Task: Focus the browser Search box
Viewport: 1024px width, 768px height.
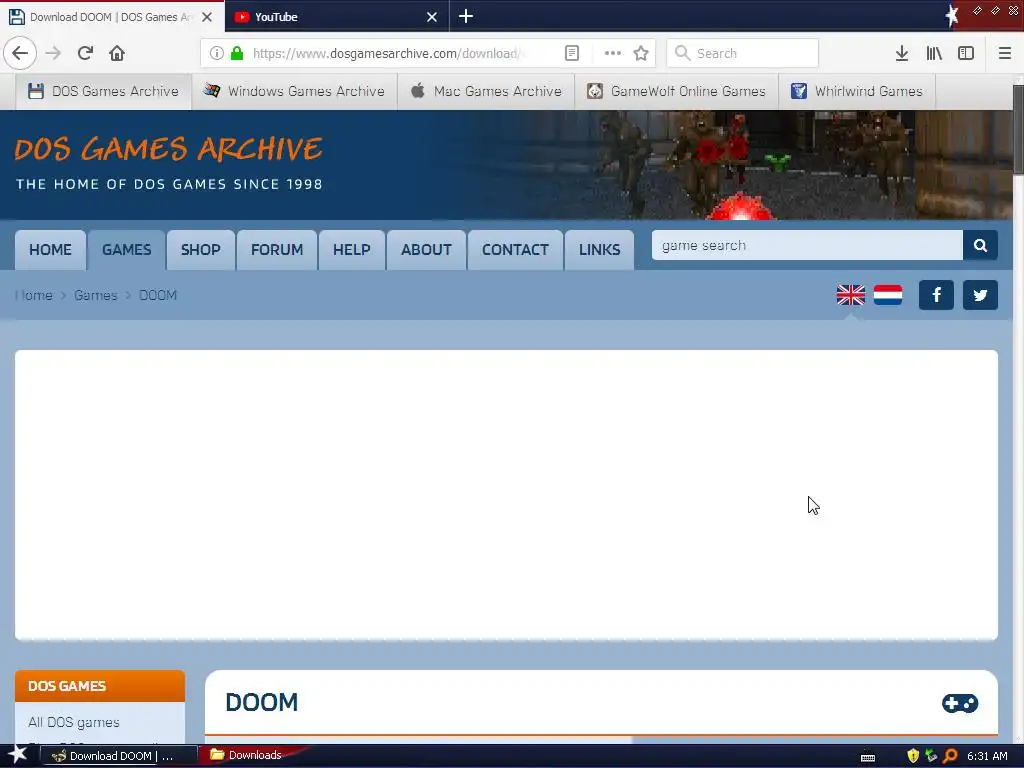Action: [x=743, y=53]
